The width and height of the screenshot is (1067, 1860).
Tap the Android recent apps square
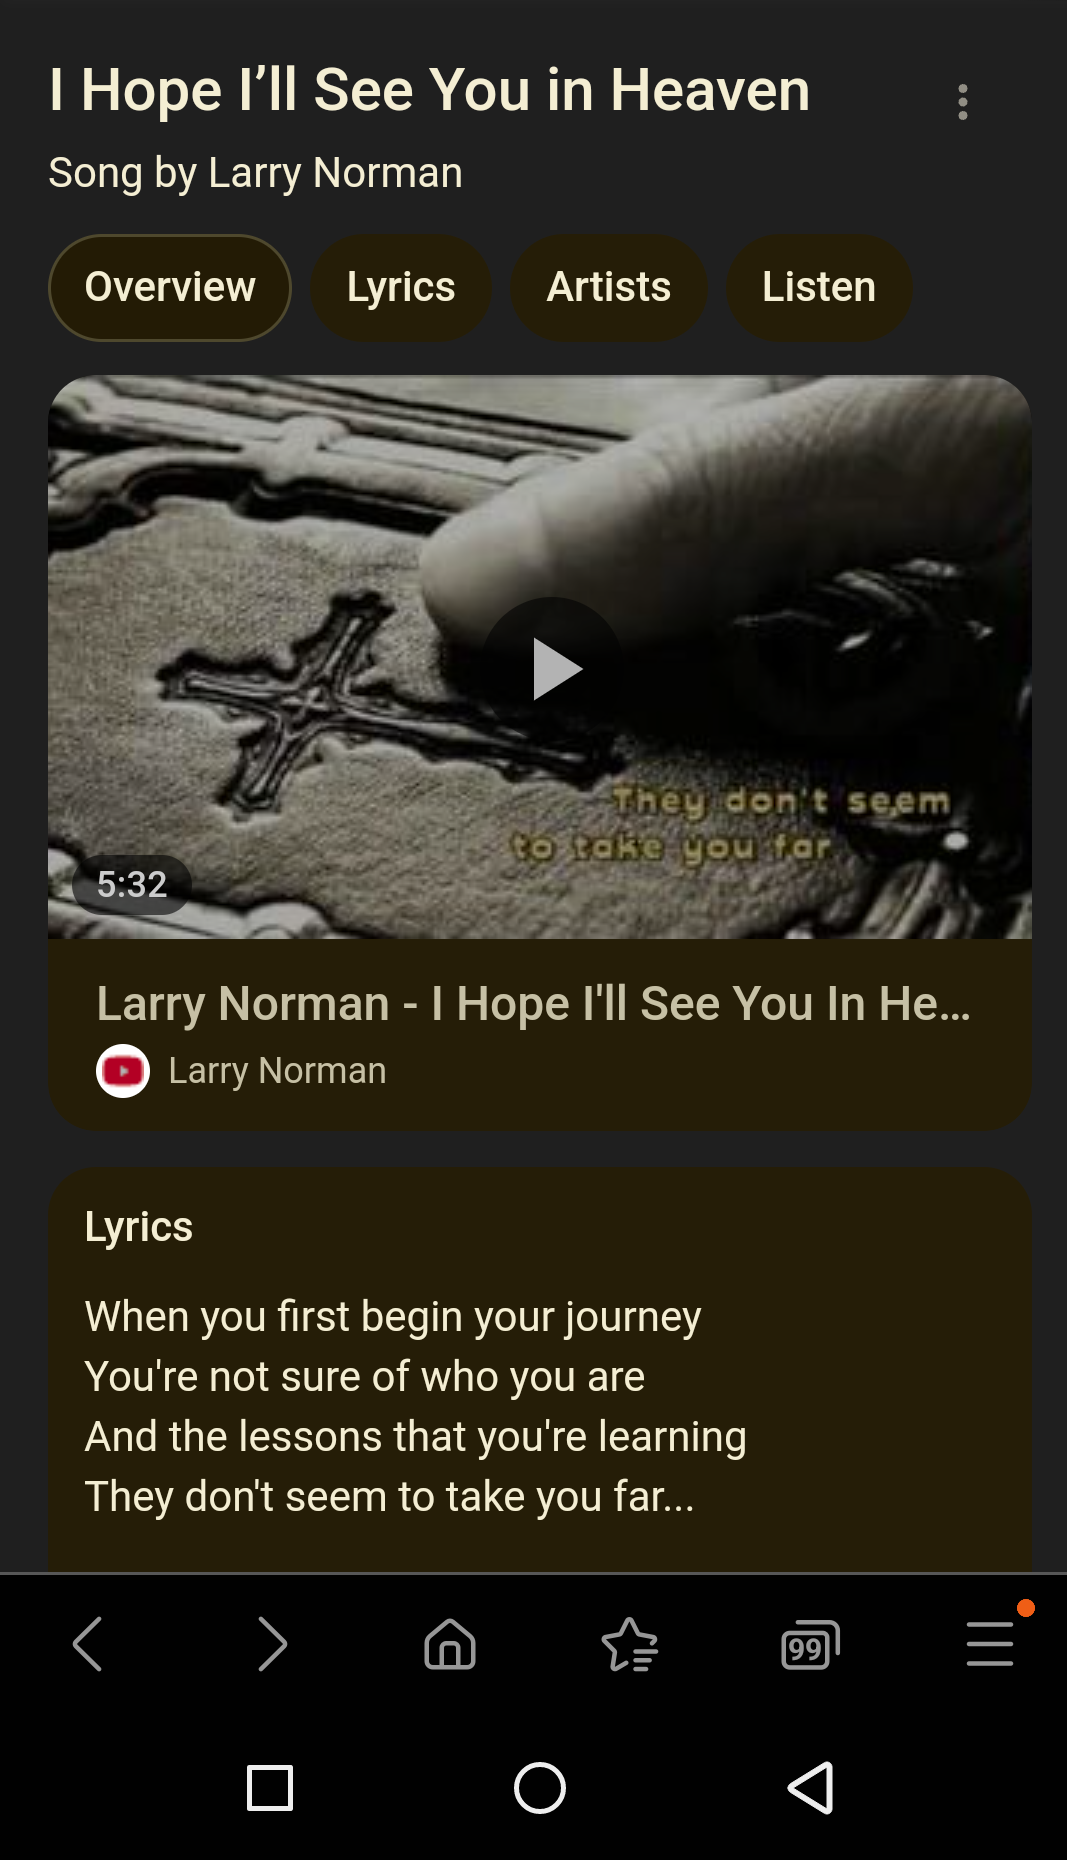270,1788
